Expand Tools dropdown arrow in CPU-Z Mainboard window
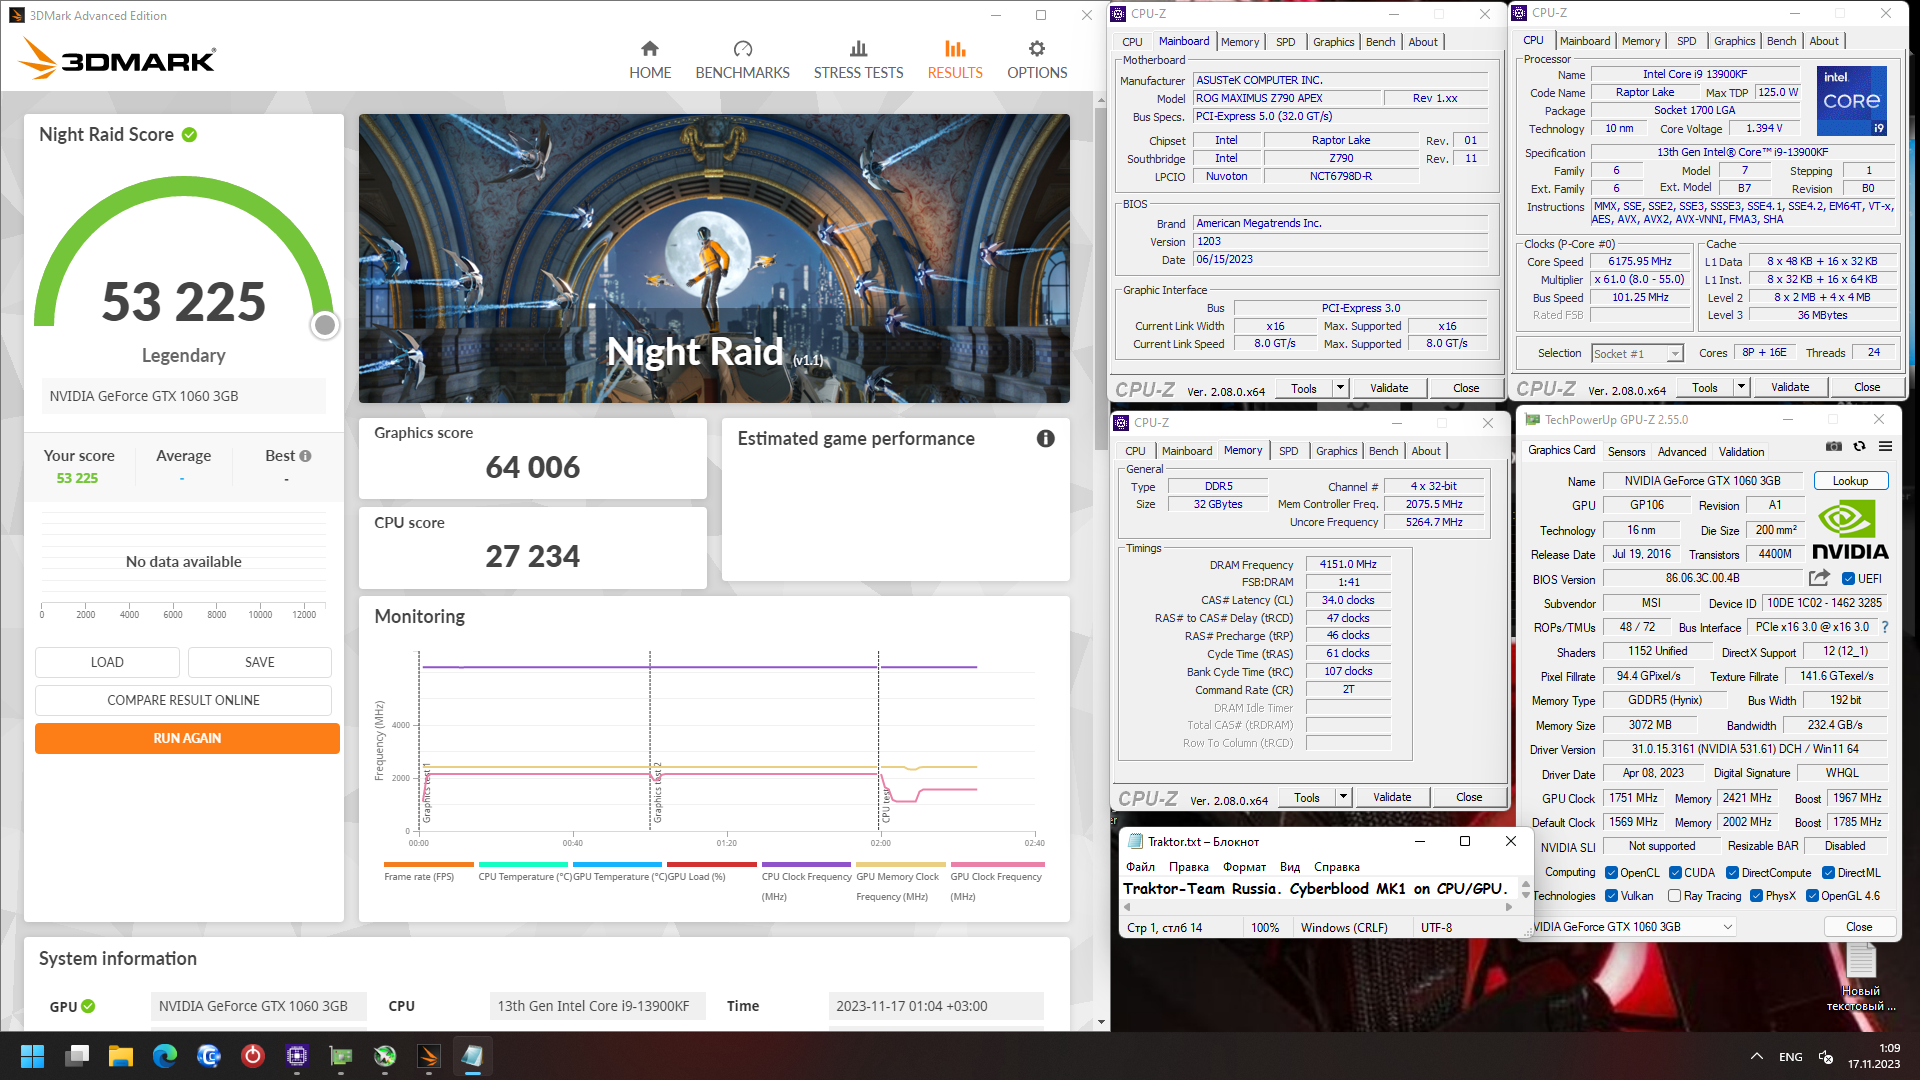 click(x=1340, y=388)
